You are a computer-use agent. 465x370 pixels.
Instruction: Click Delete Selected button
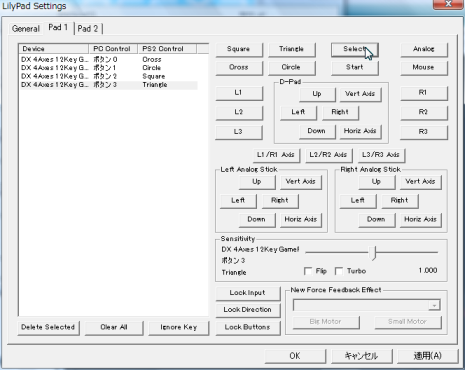[48, 328]
